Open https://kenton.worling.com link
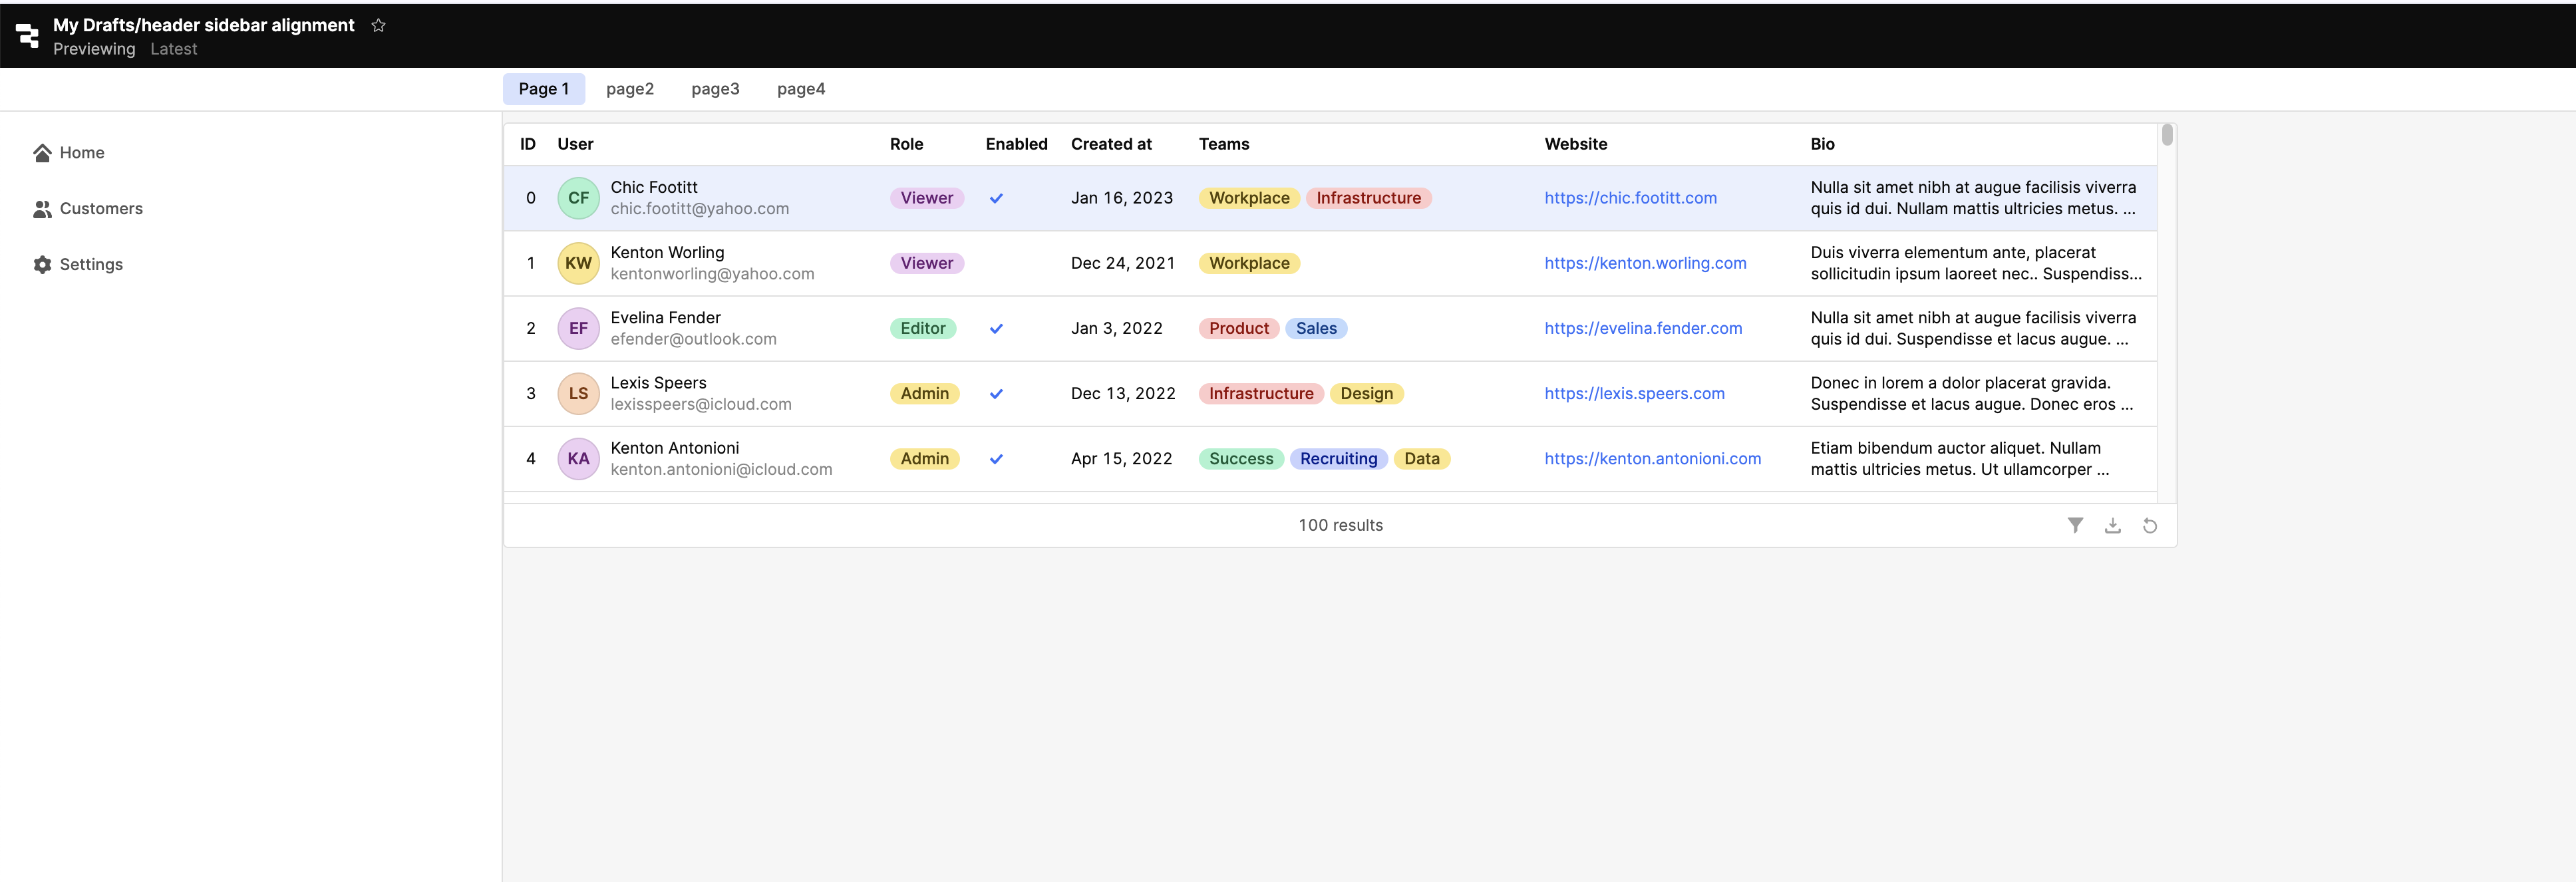The width and height of the screenshot is (2576, 882). pos(1645,263)
